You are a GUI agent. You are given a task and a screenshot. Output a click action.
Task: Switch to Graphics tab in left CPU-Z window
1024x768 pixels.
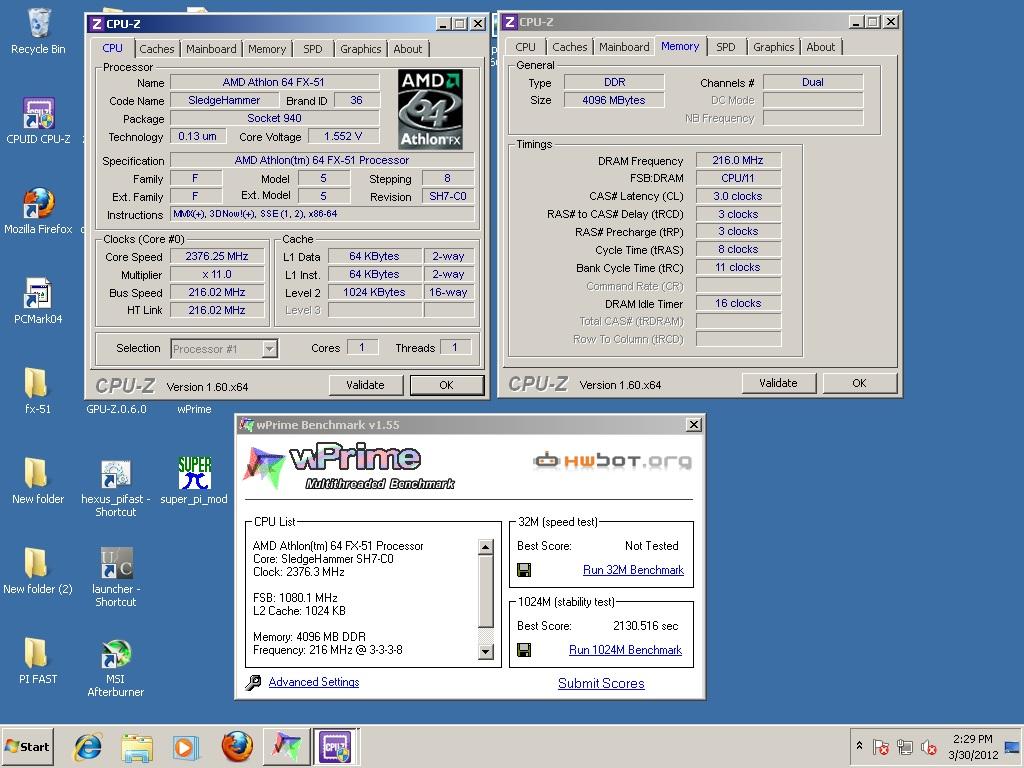click(x=360, y=49)
